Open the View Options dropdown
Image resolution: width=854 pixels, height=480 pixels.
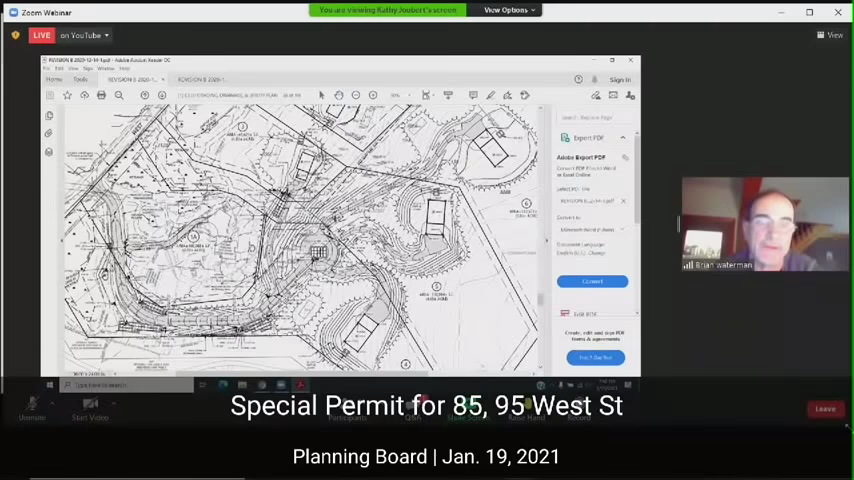click(x=510, y=10)
